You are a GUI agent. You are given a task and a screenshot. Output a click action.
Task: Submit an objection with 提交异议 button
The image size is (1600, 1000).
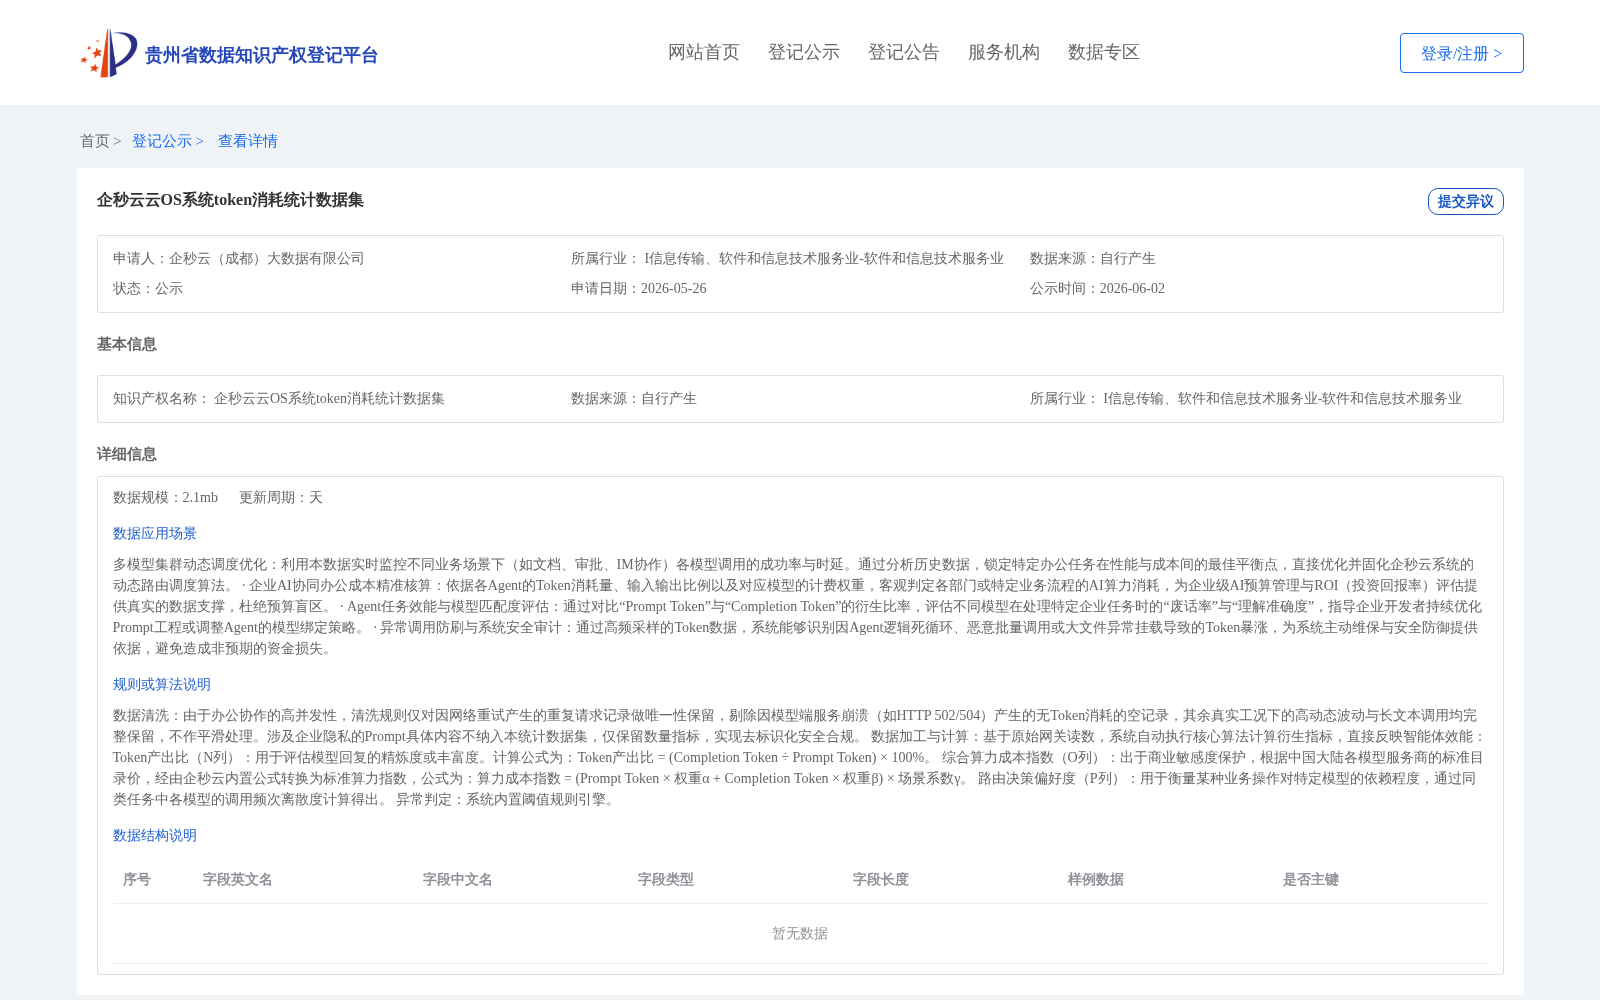tap(1465, 201)
